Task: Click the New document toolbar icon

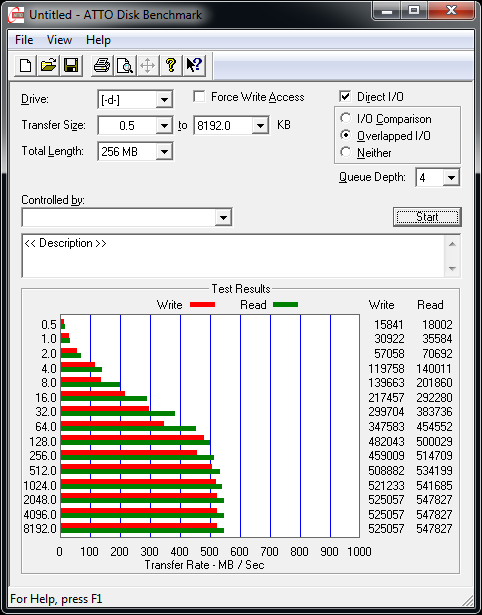Action: pos(25,65)
